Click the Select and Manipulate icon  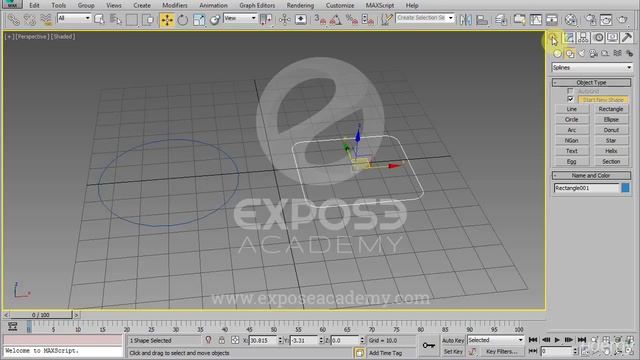[284, 20]
